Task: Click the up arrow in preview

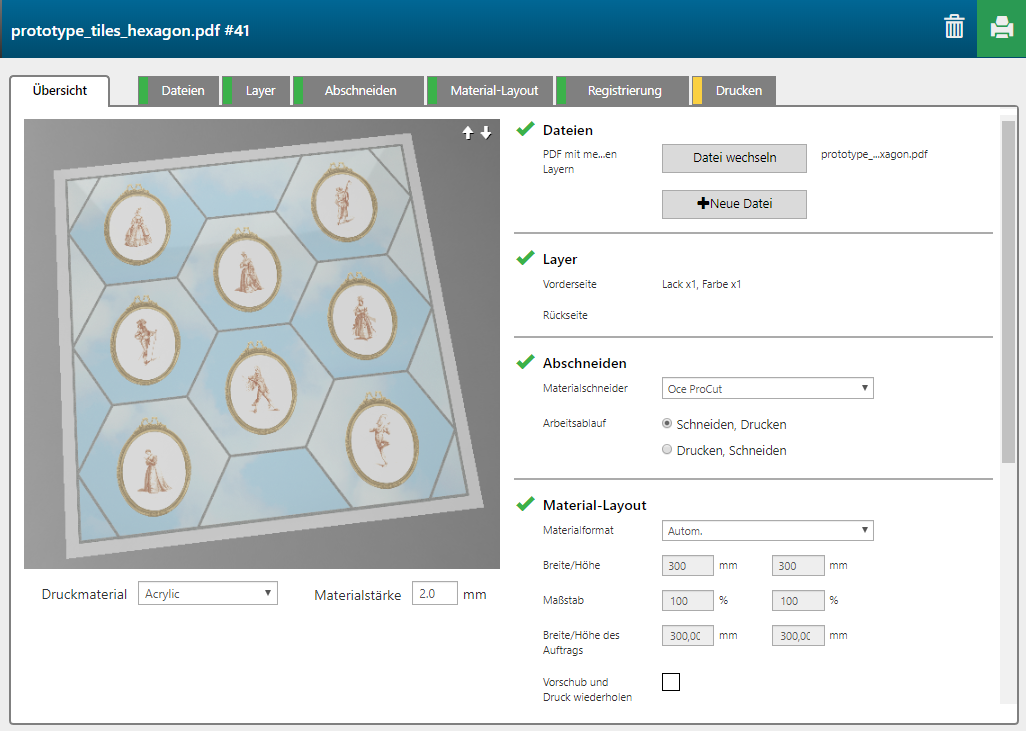Action: coord(467,133)
